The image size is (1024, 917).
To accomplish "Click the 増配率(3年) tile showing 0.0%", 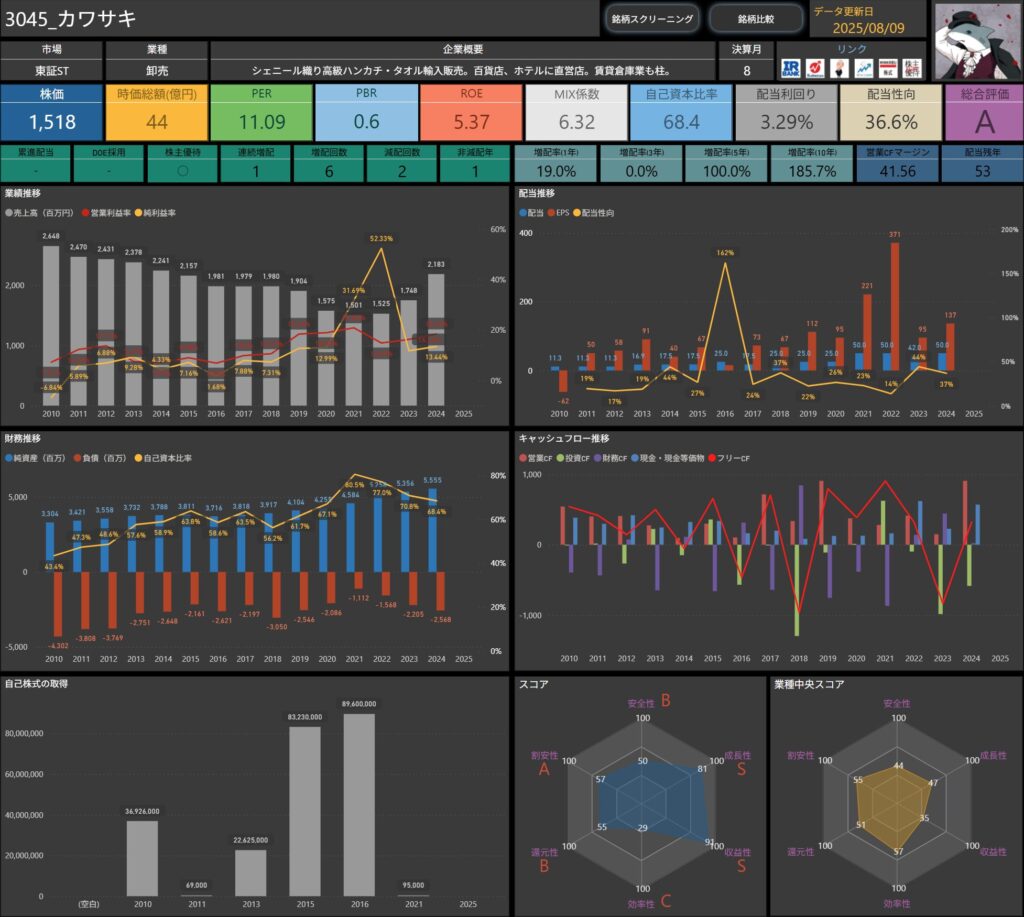I will tap(641, 163).
